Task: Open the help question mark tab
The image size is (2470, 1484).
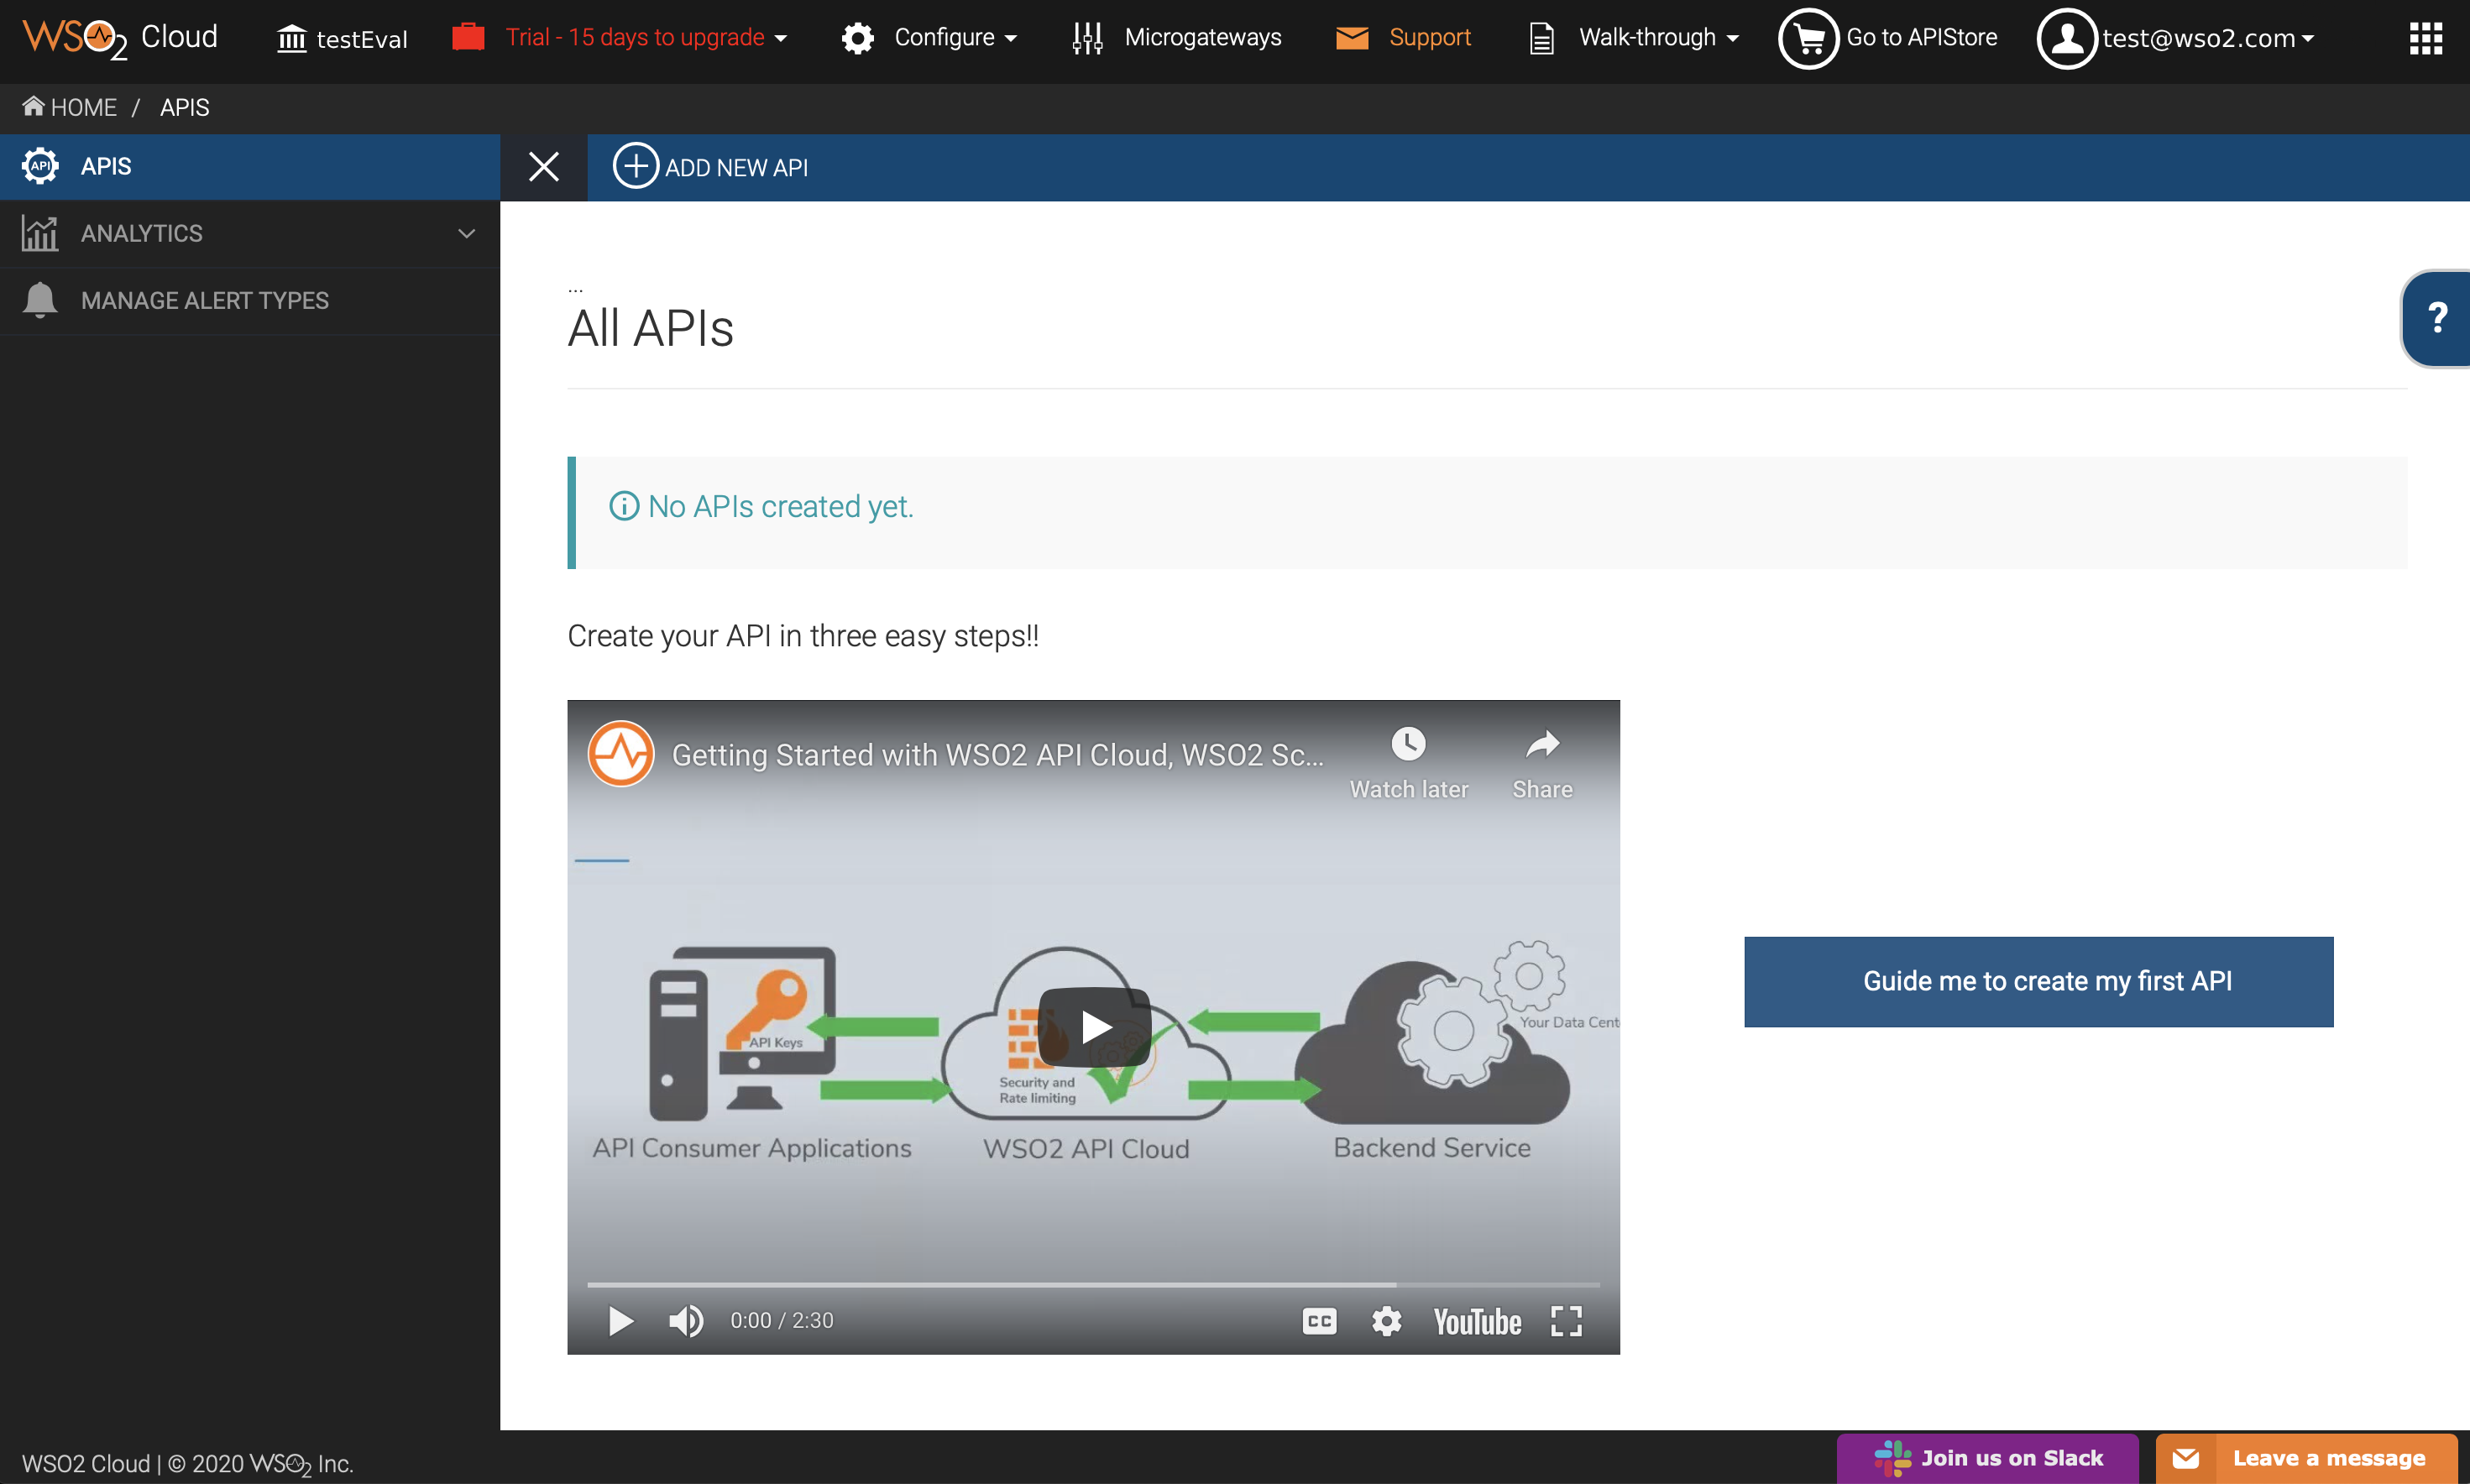Action: (2437, 318)
